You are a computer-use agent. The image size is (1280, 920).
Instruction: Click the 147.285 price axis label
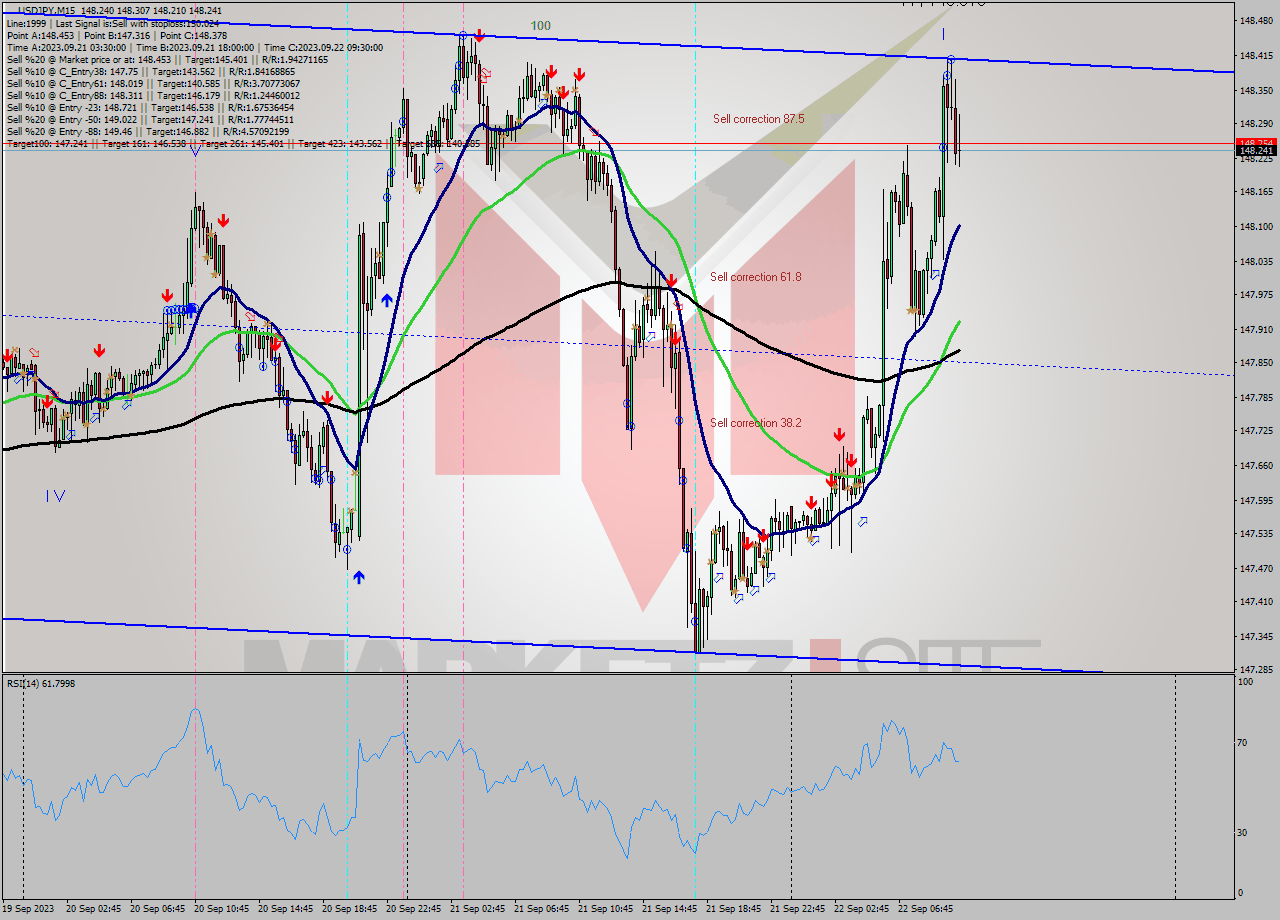[x=1256, y=669]
